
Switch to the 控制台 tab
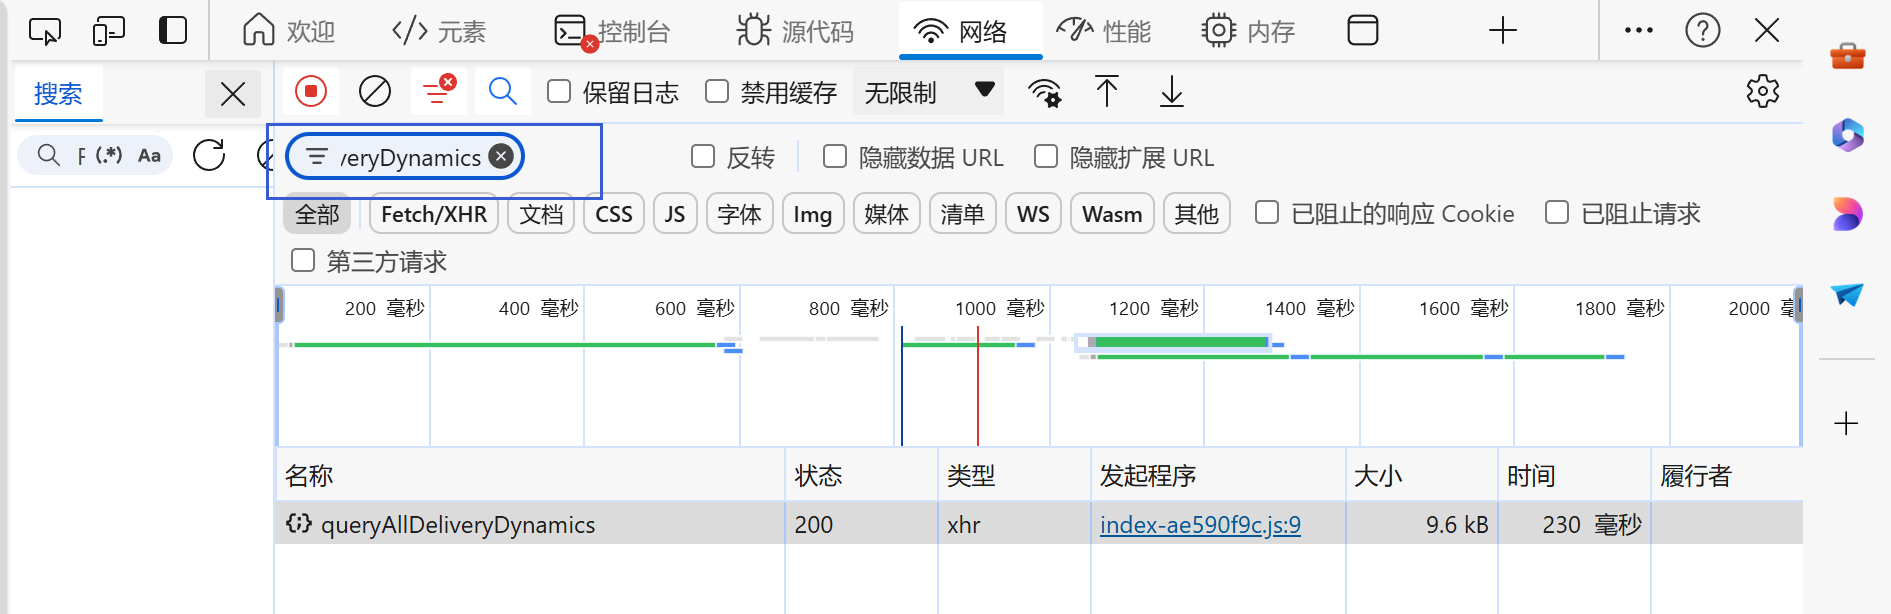pyautogui.click(x=612, y=31)
